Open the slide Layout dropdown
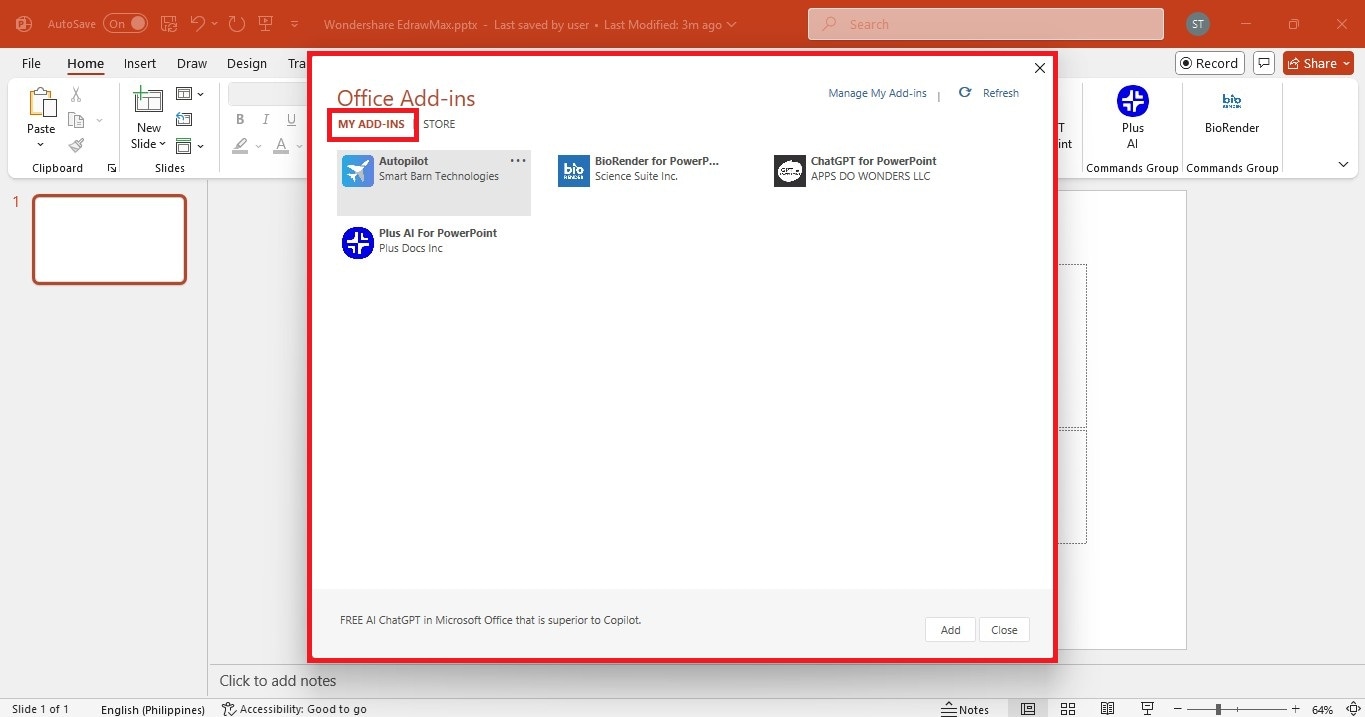This screenshot has width=1365, height=717. click(x=190, y=94)
